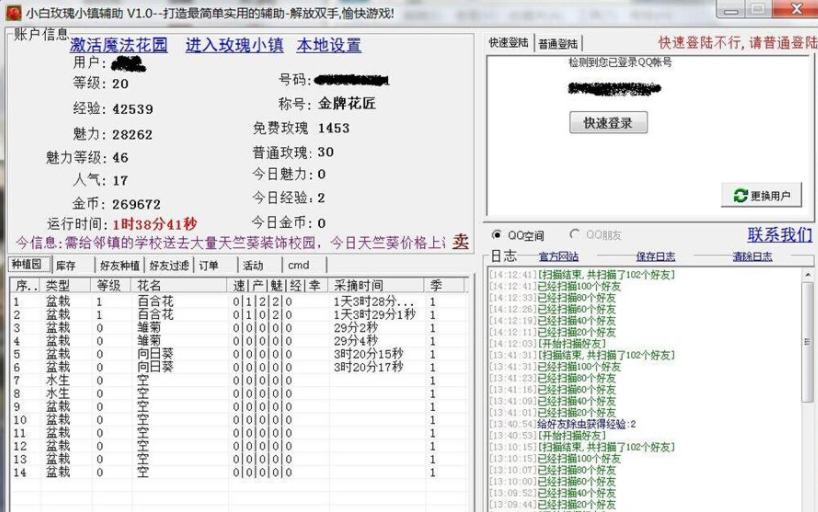Click the refresh icon on 更换用户 button
The image size is (818, 512).
(x=740, y=196)
